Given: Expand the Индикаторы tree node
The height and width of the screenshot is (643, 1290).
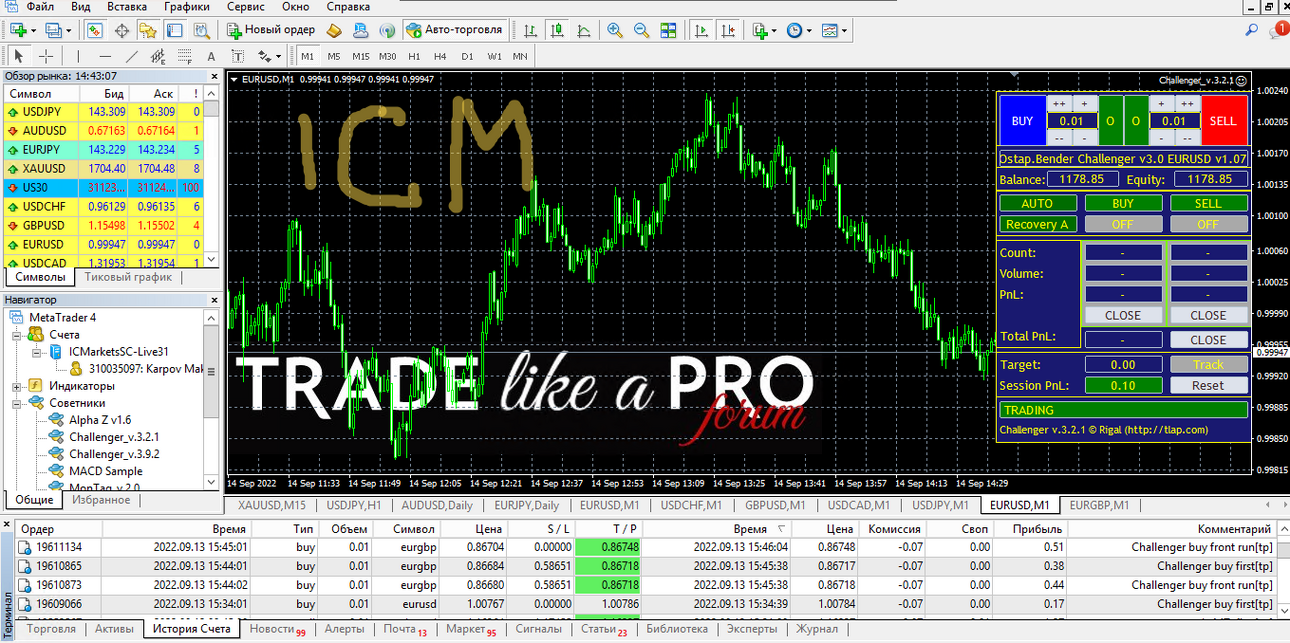Looking at the screenshot, I should point(15,385).
